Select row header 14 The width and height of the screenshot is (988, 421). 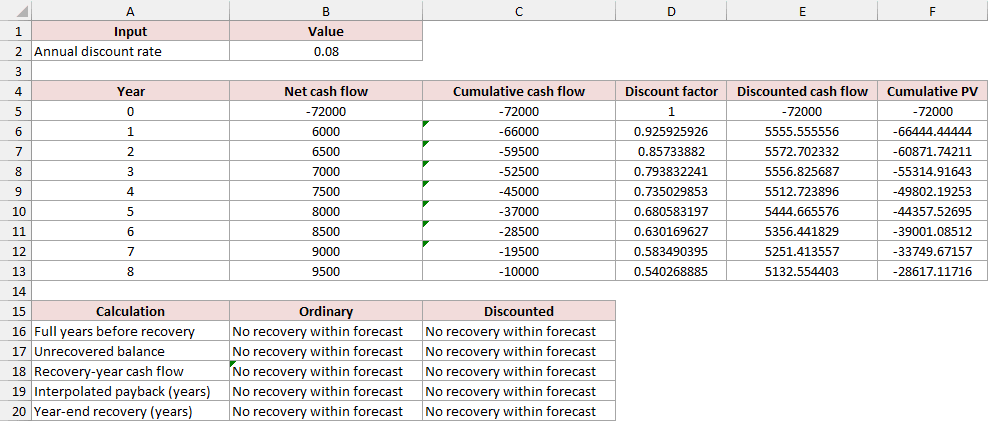15,291
